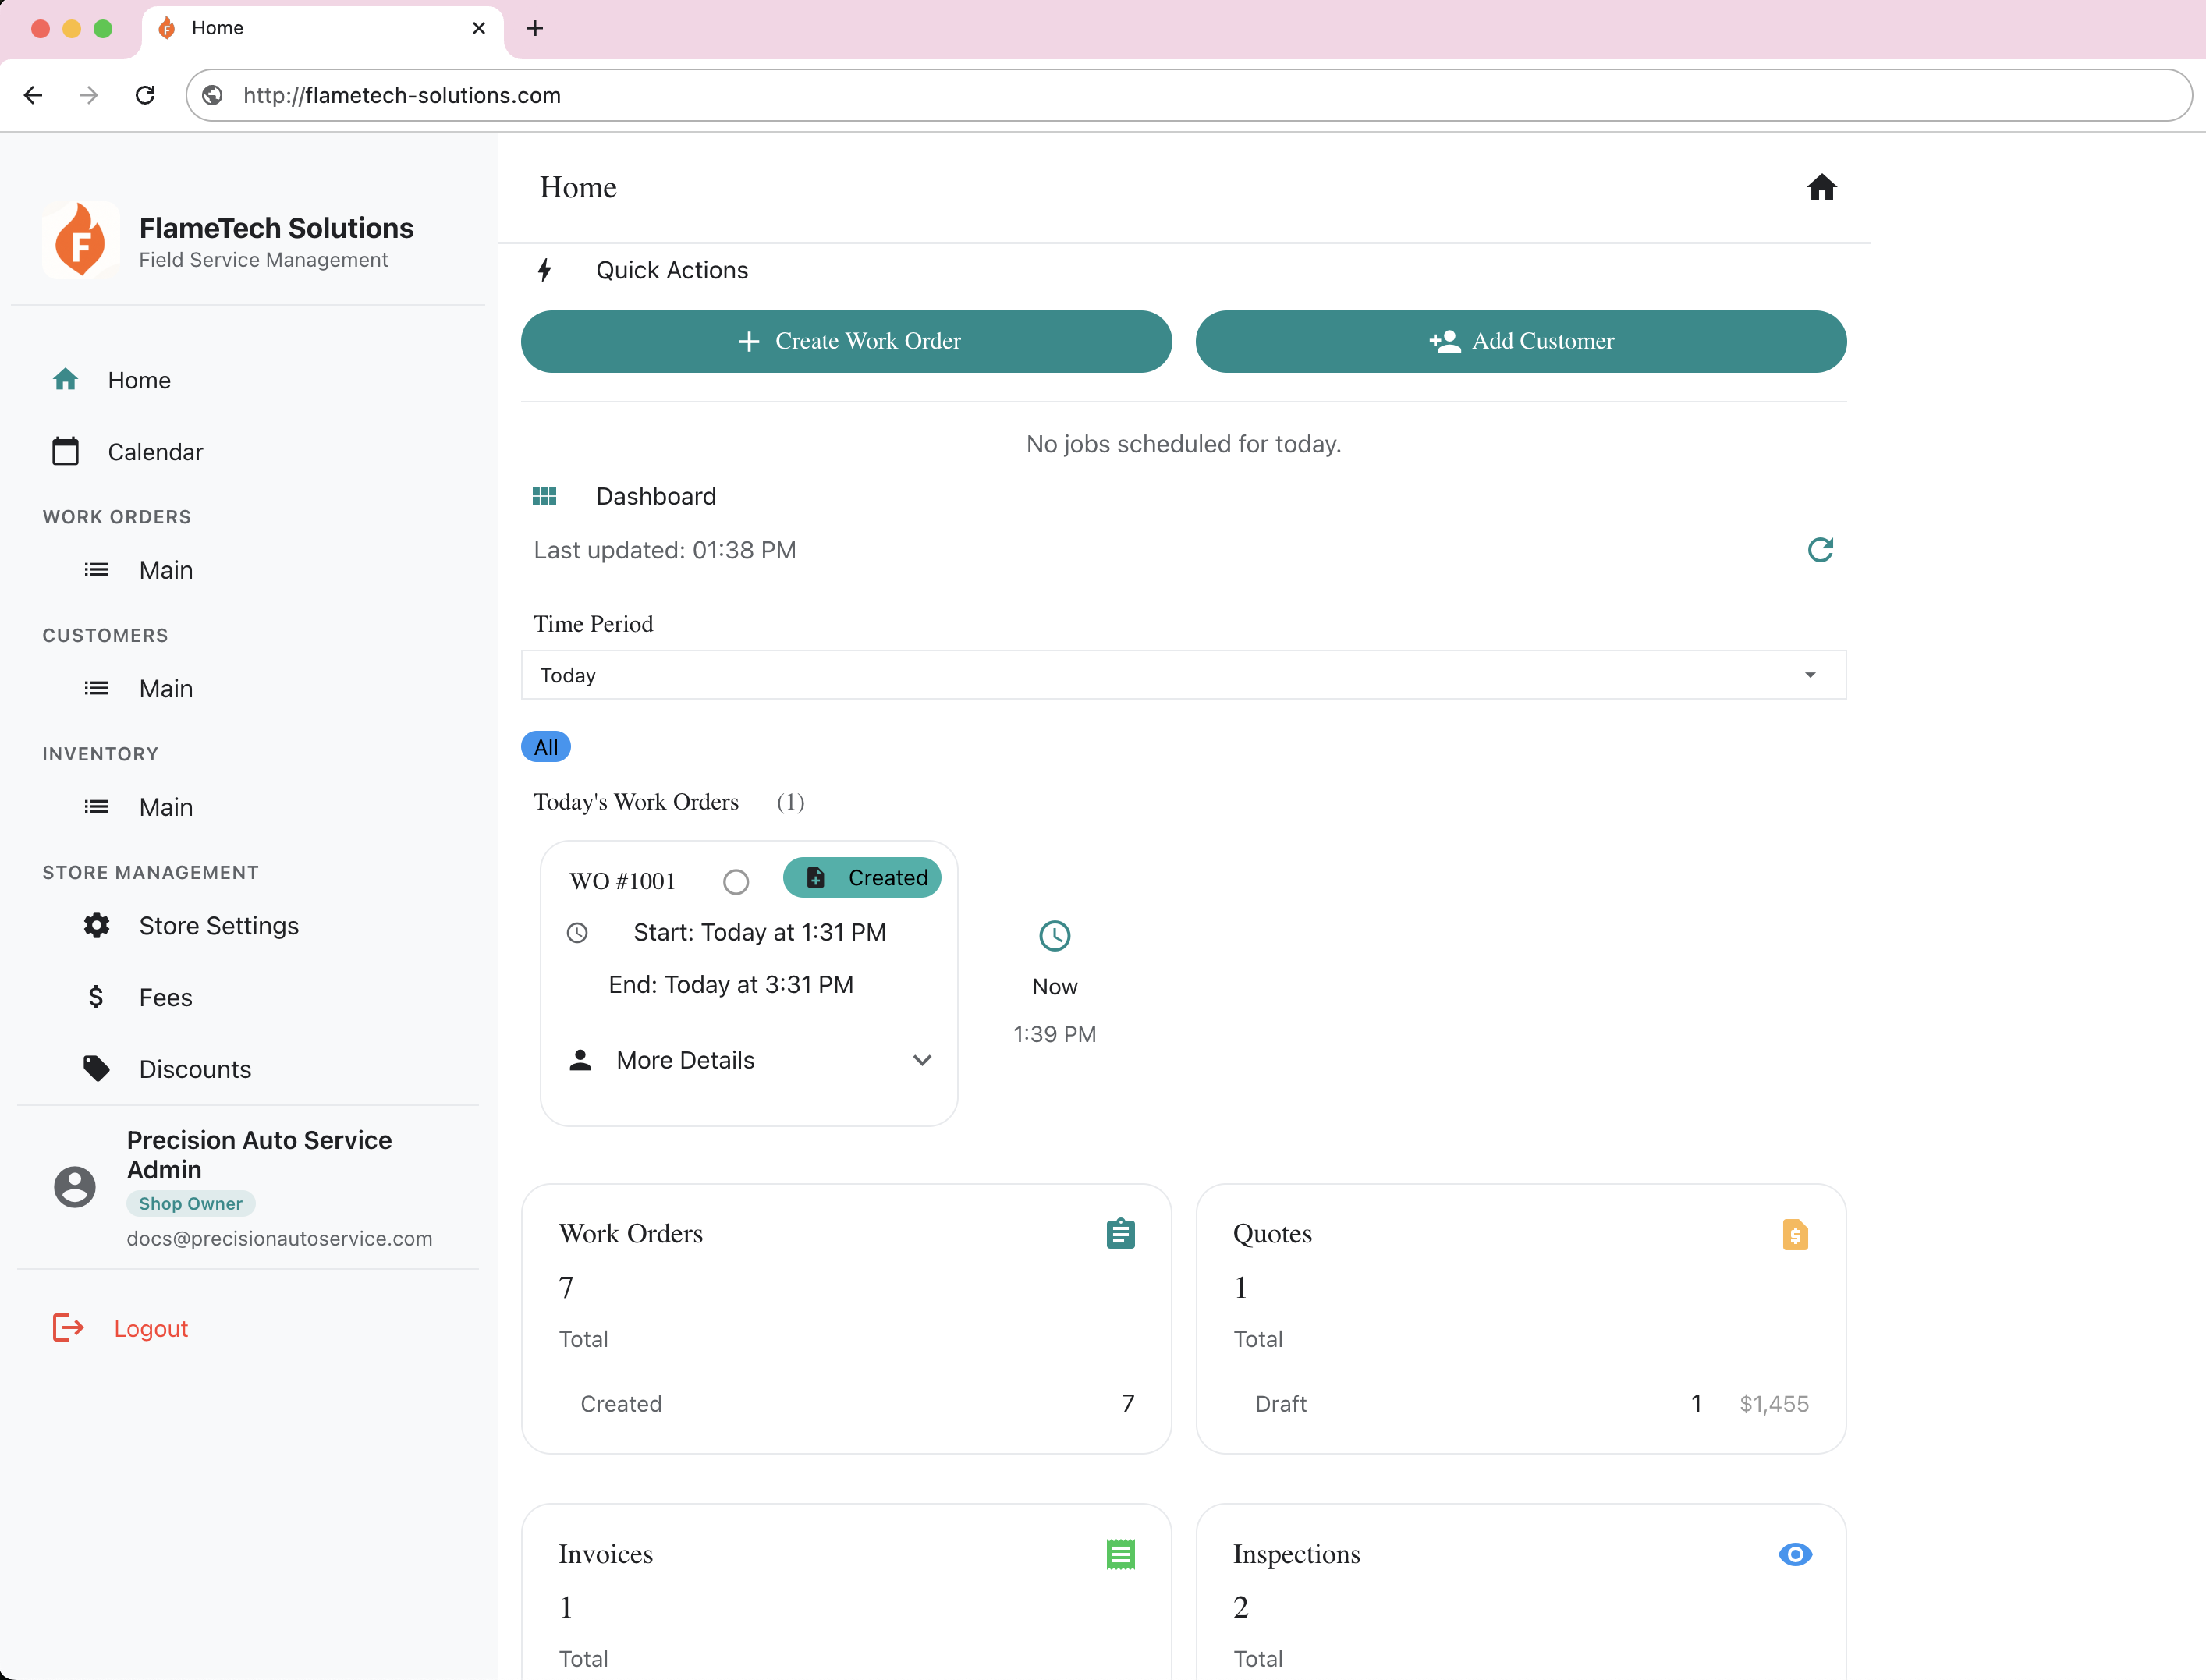2206x1680 pixels.
Task: Select the circle on WO #1001 card
Action: [736, 881]
